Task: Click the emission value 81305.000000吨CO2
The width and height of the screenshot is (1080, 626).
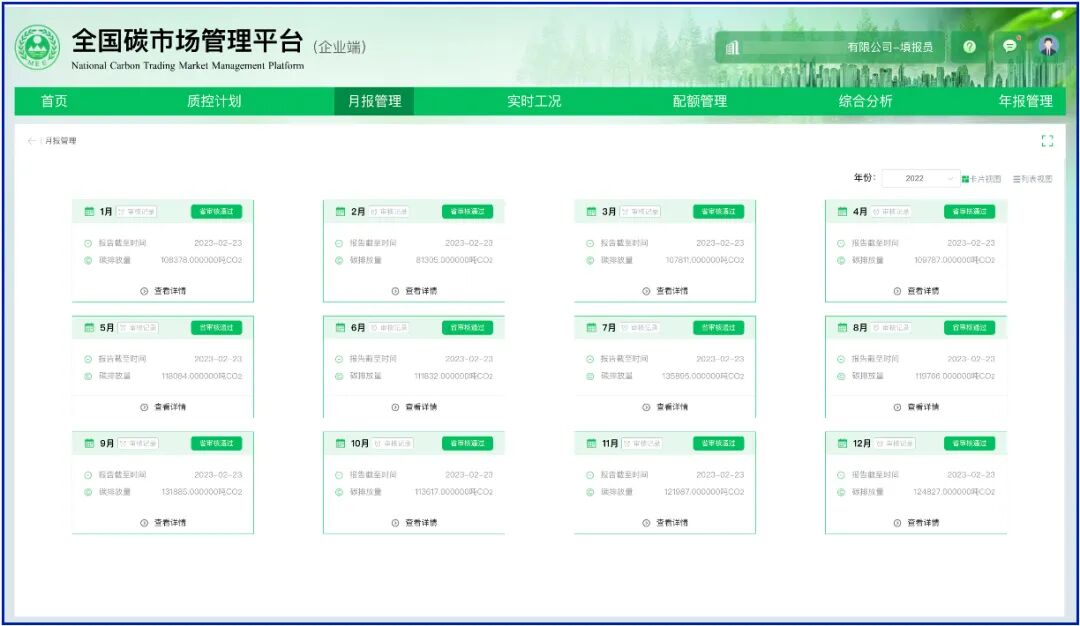Action: click(455, 260)
